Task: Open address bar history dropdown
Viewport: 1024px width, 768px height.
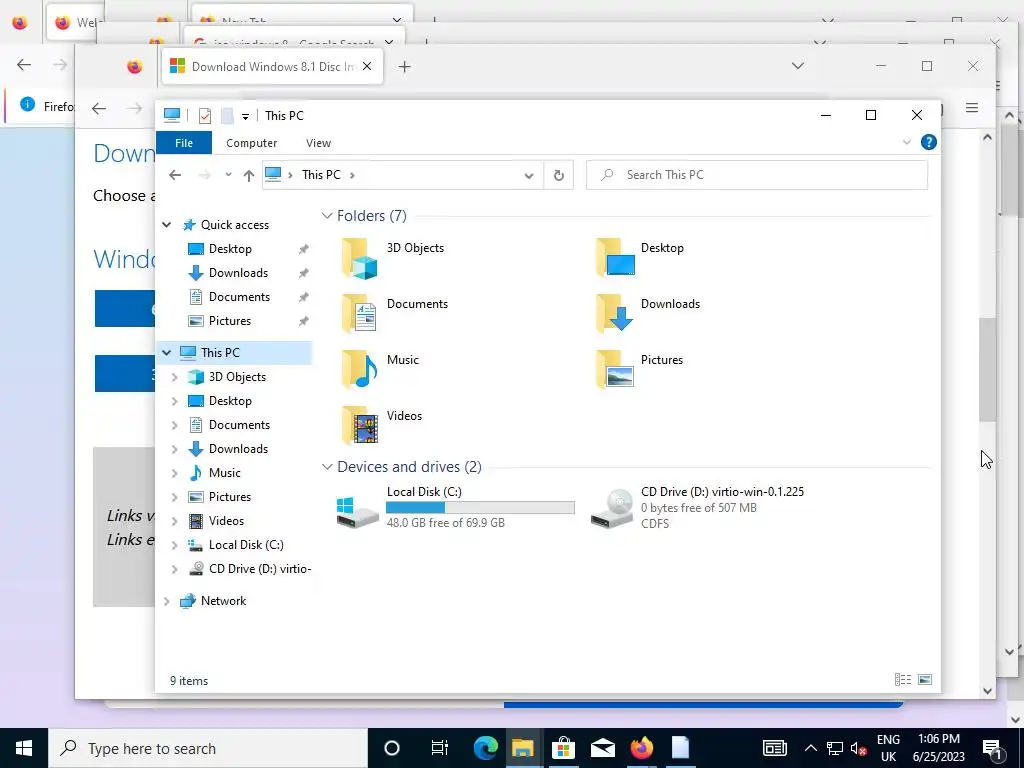Action: [529, 175]
